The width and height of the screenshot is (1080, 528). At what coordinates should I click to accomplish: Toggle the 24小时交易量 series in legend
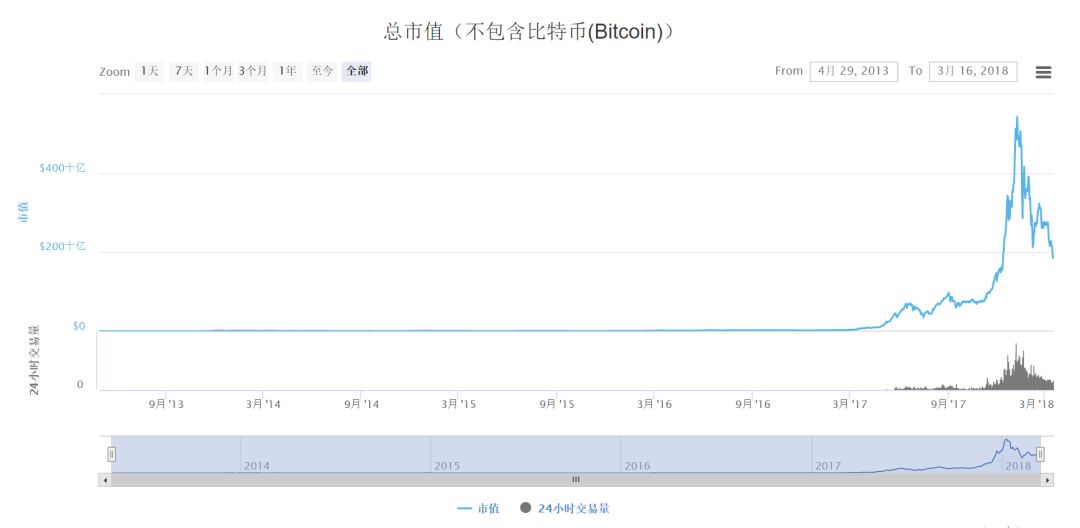(x=565, y=508)
